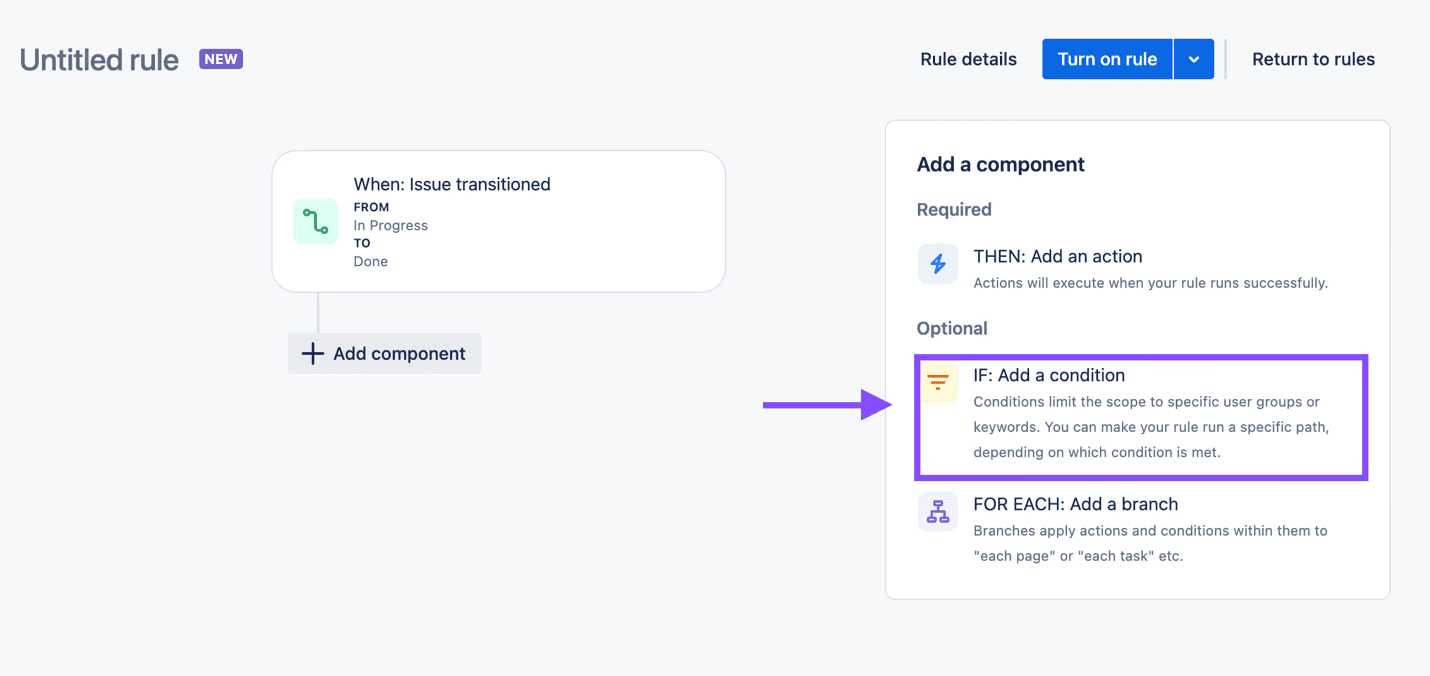Screen dimensions: 1430x676
Task: Open the FOR EACH: Add a branch component
Action: point(1075,504)
